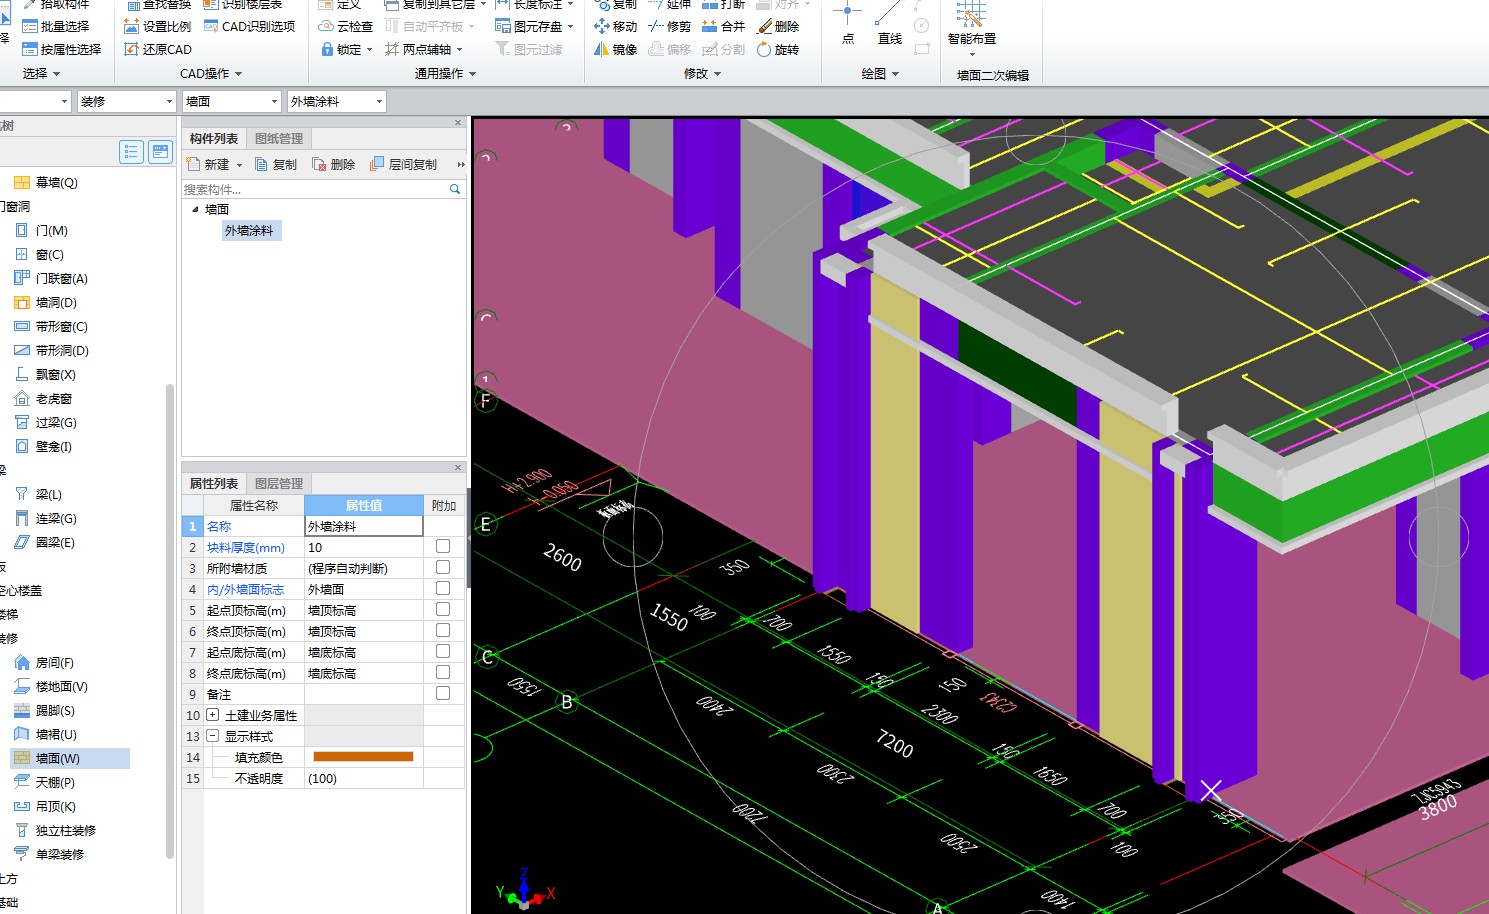Select 门(M) in the navigation tree
Image resolution: width=1489 pixels, height=914 pixels.
point(51,231)
